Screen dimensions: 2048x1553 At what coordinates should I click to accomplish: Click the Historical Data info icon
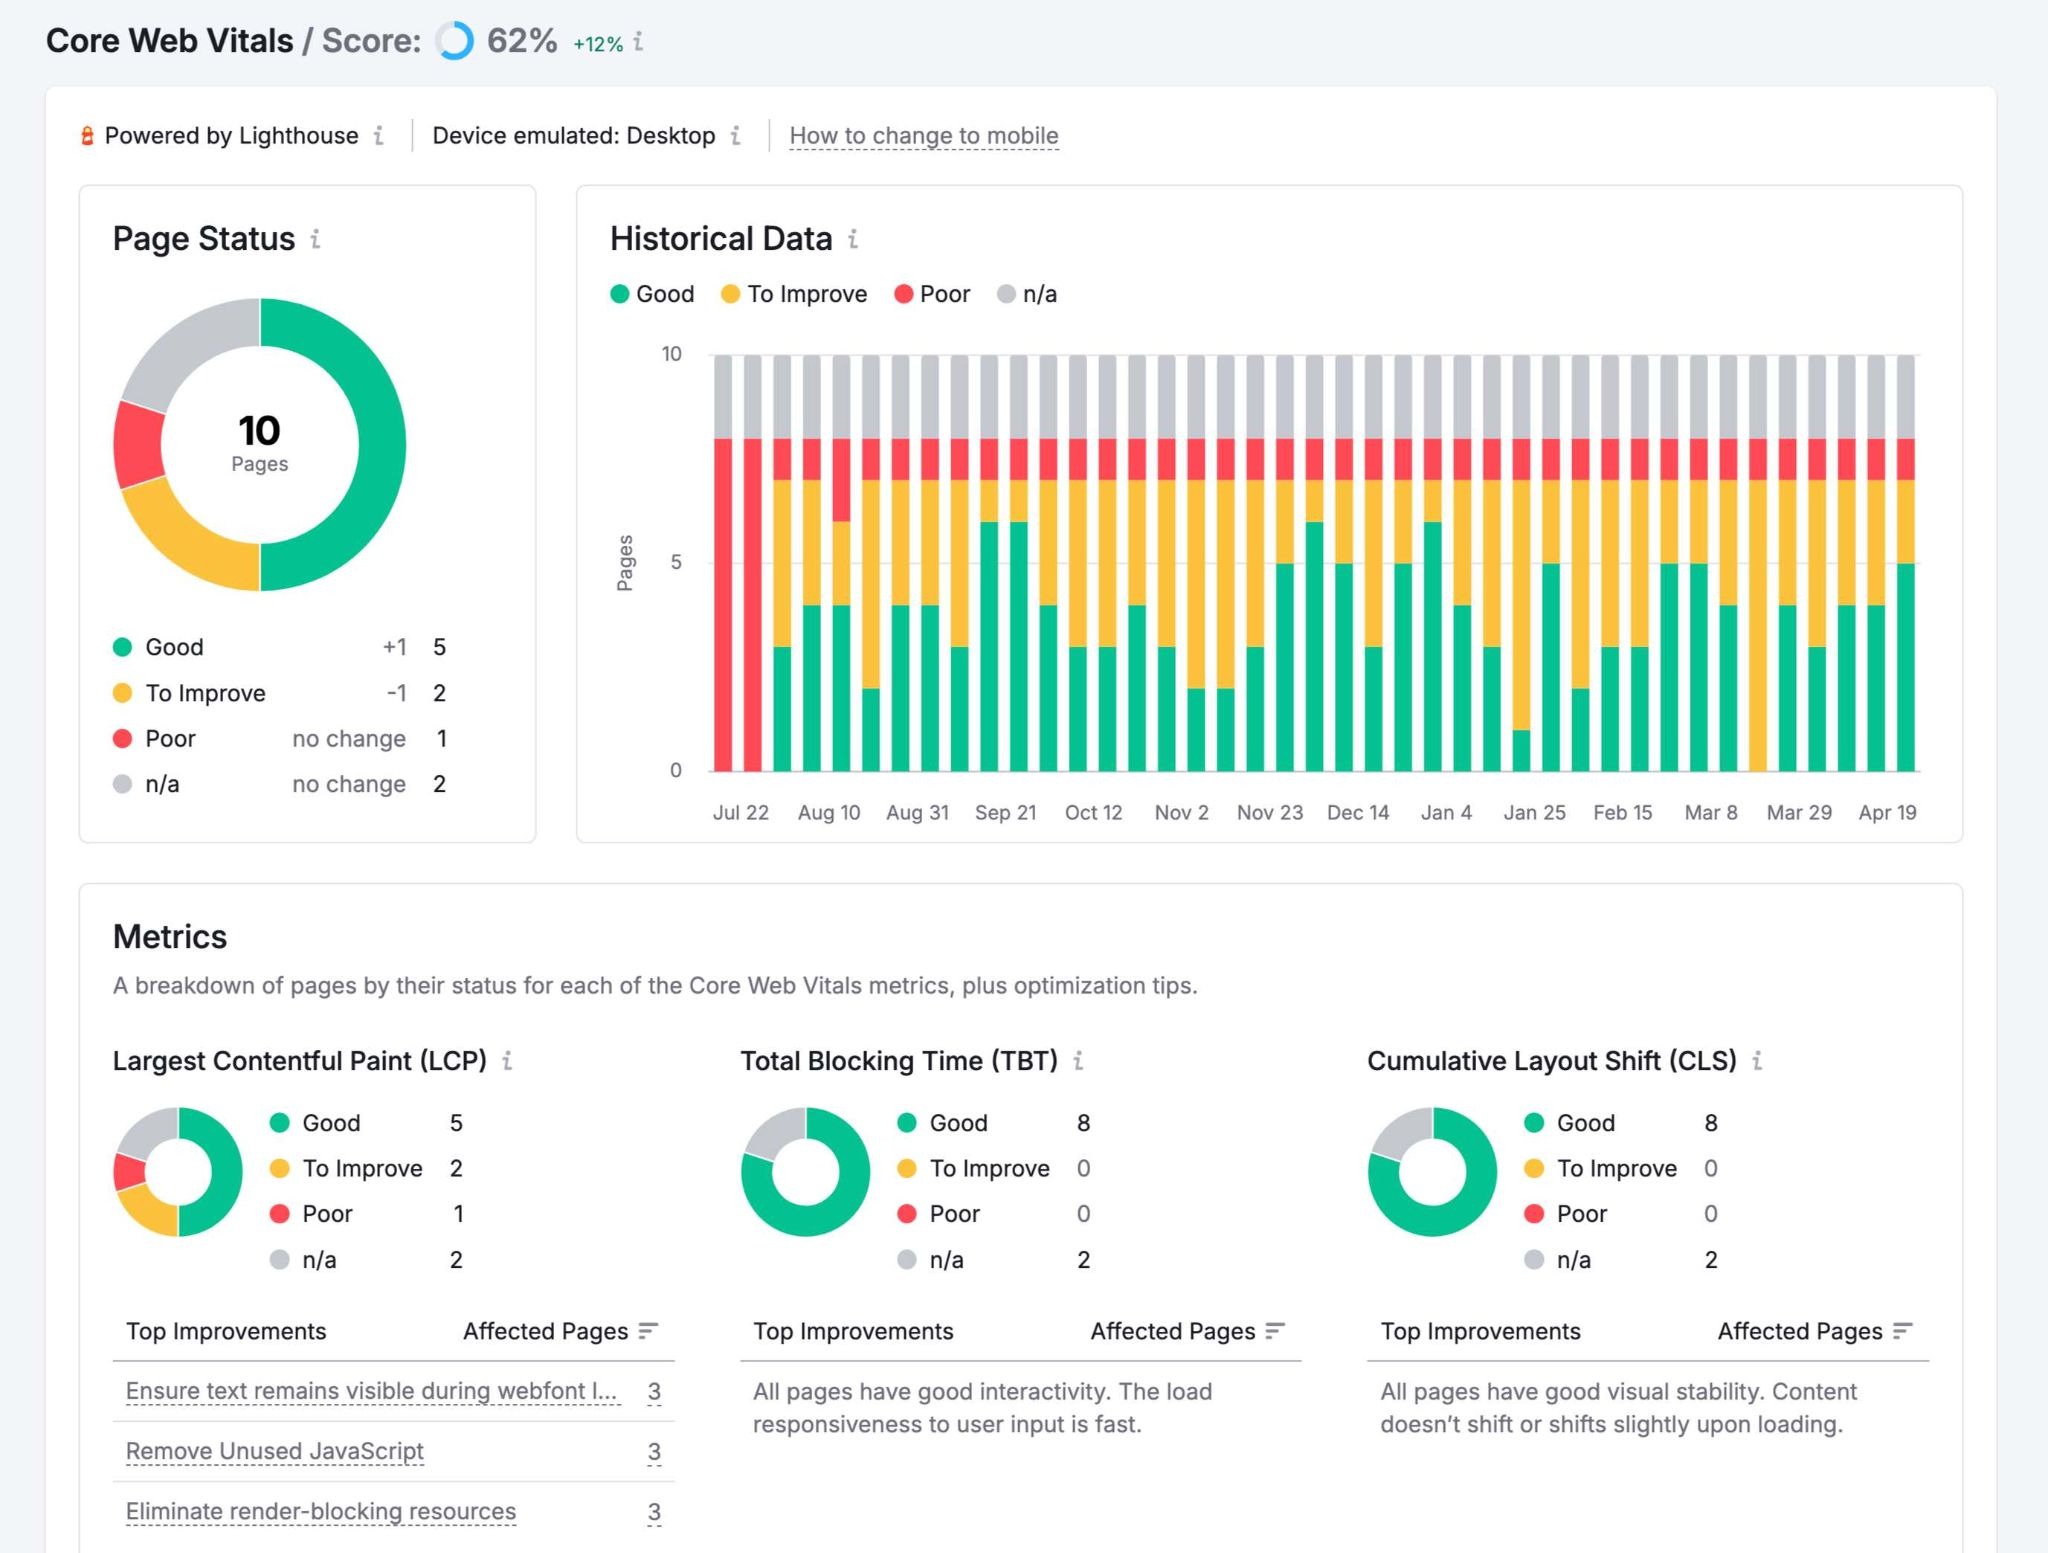(853, 240)
